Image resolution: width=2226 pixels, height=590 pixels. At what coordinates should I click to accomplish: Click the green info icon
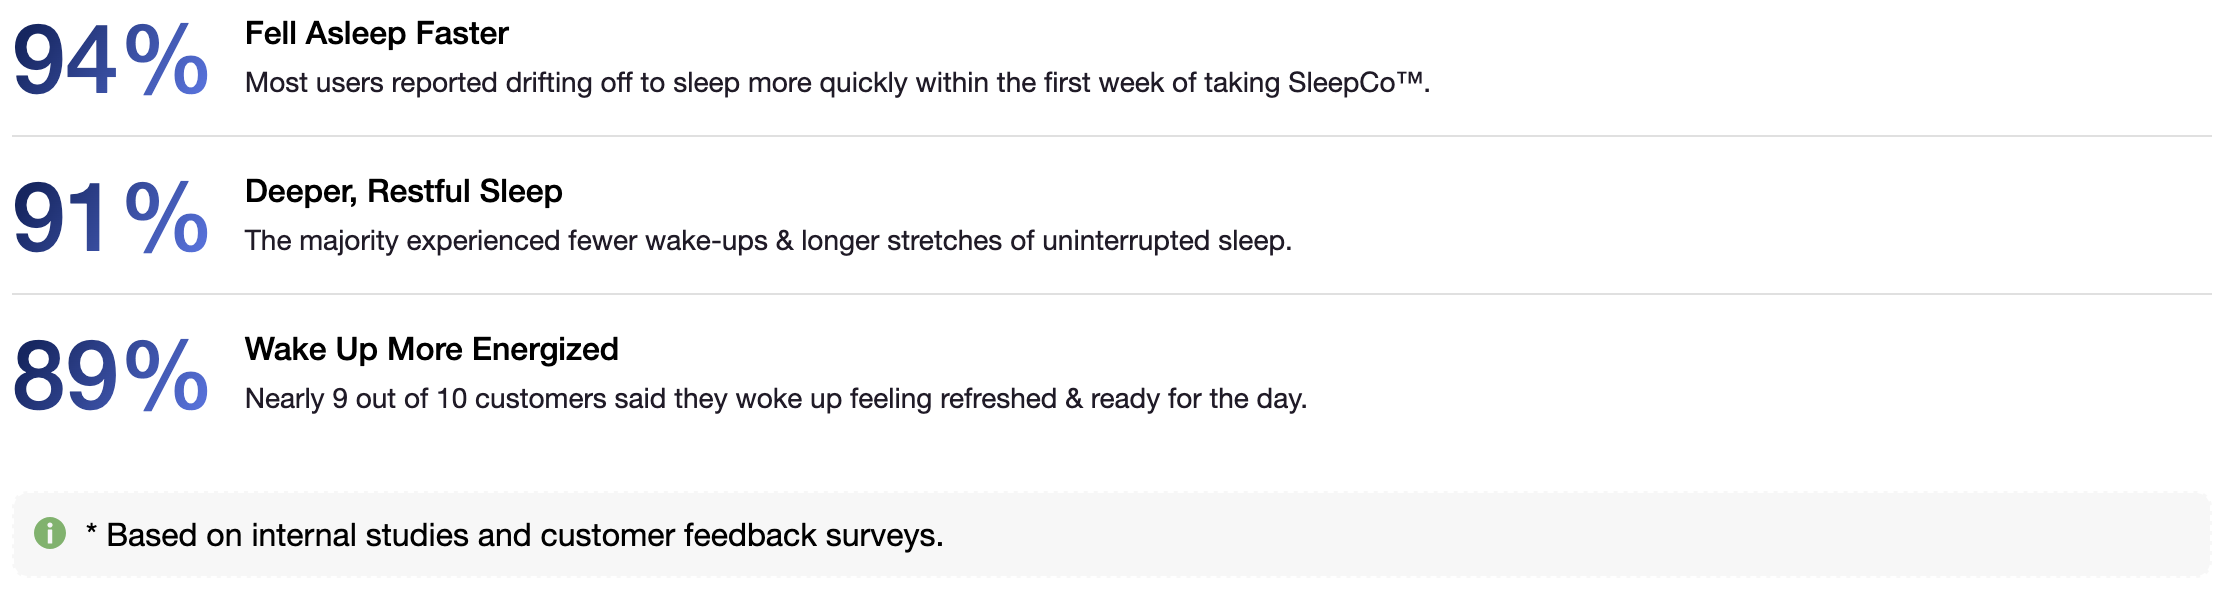tap(50, 534)
